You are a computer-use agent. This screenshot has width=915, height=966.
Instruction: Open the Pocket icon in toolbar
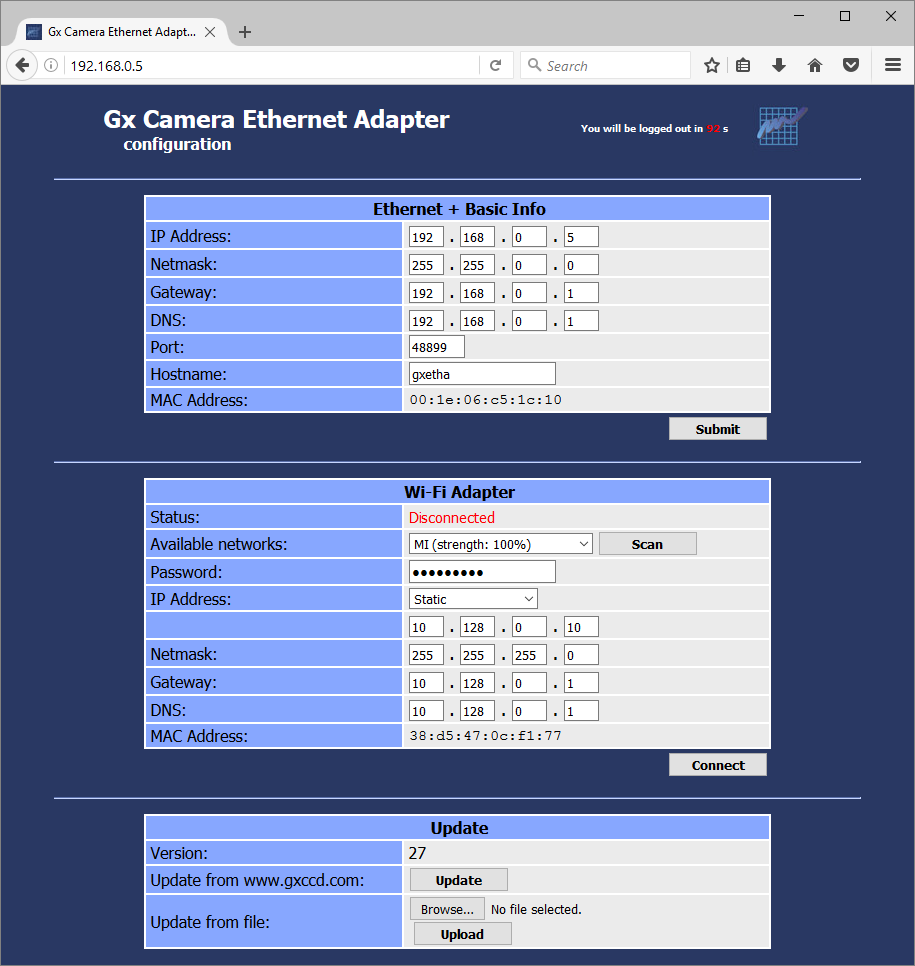851,65
